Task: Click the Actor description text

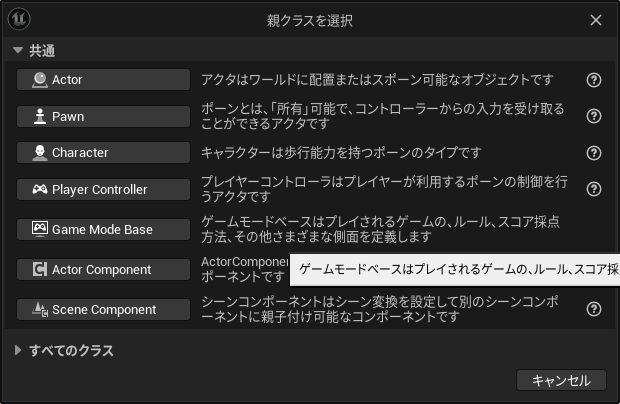Action: [377, 80]
